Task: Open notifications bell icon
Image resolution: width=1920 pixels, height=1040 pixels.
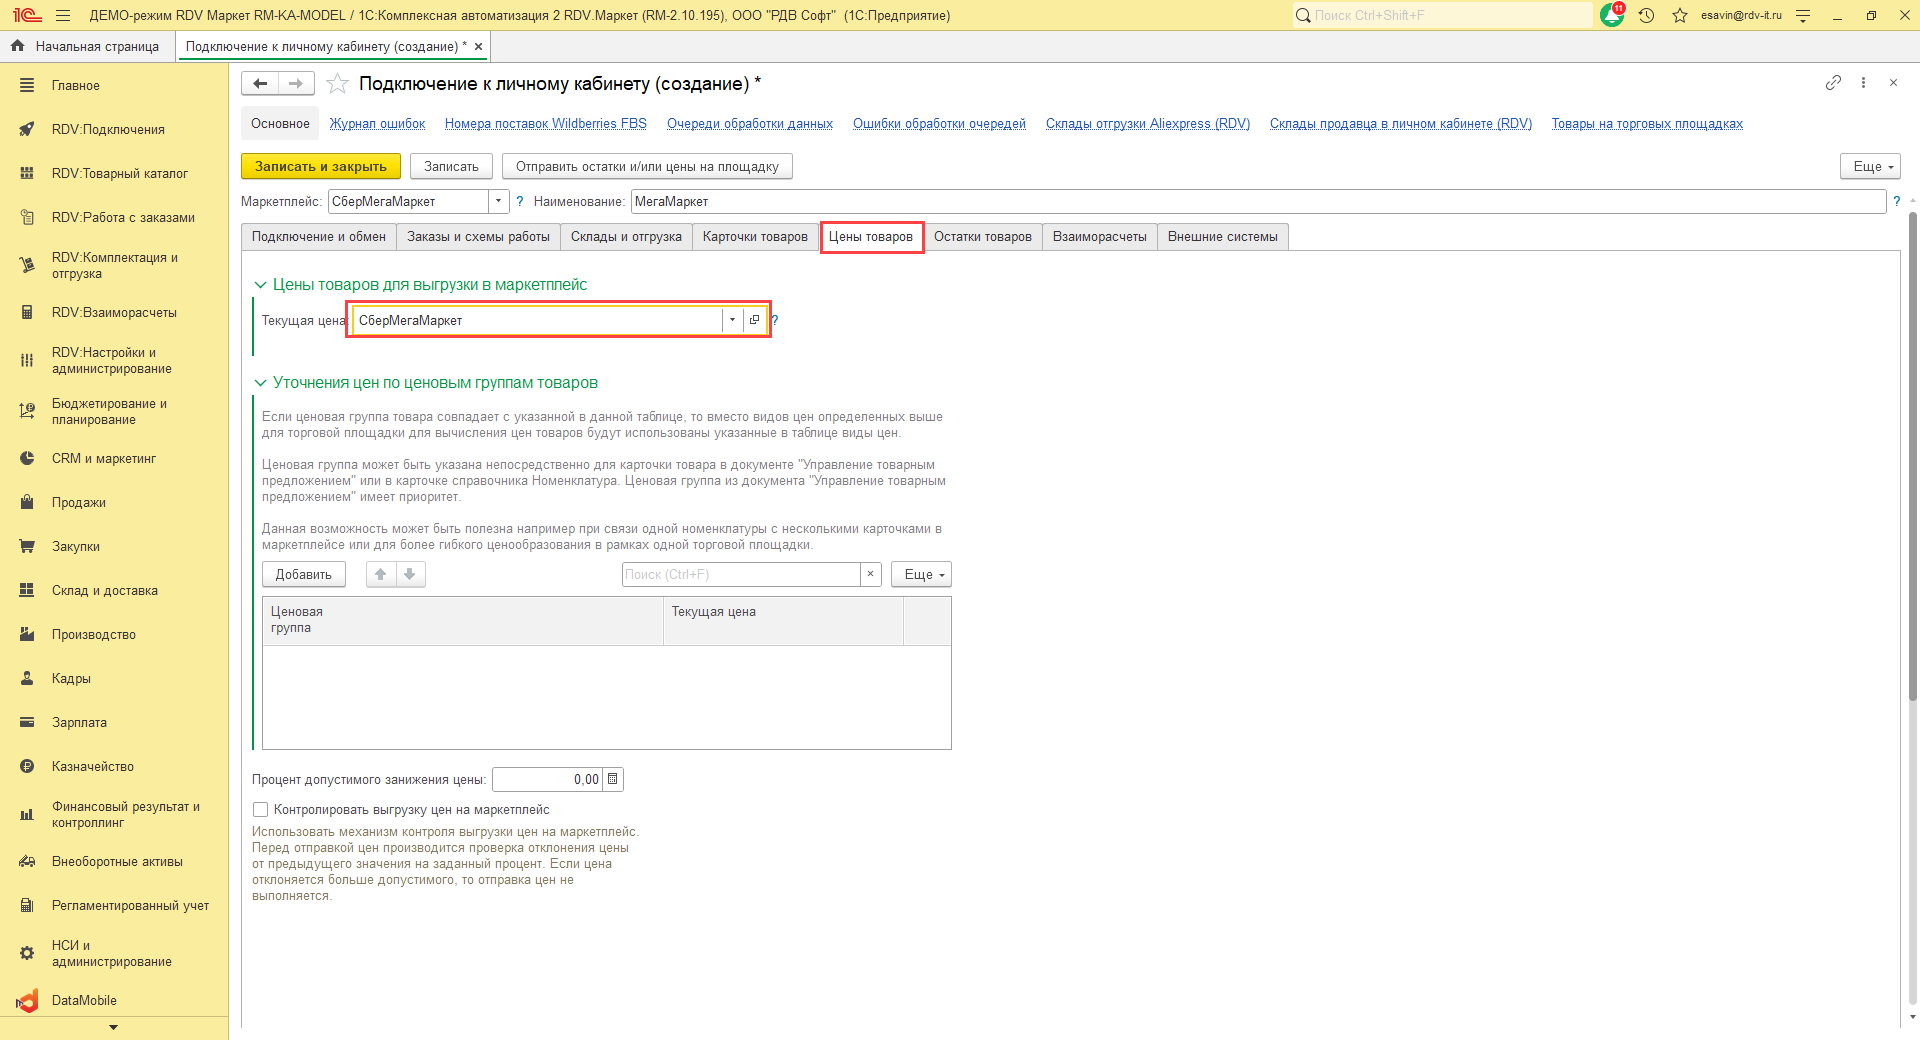Action: pos(1611,15)
